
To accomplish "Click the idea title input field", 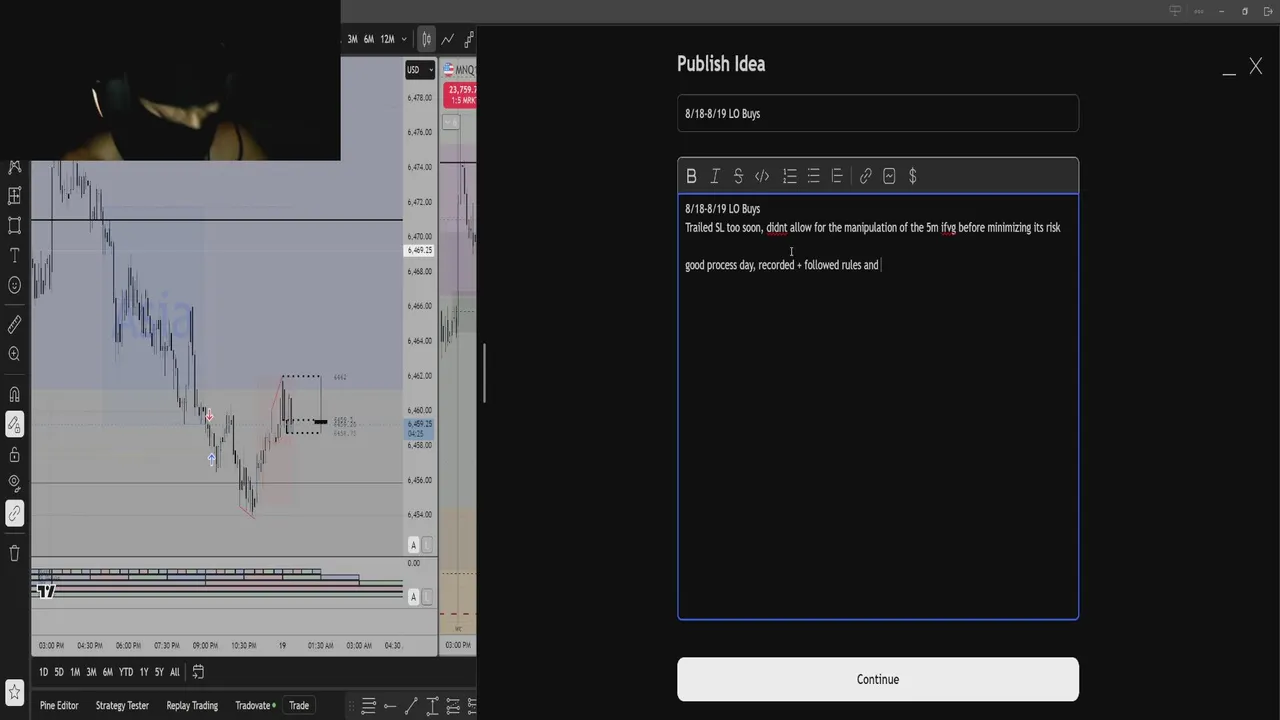I will (878, 113).
